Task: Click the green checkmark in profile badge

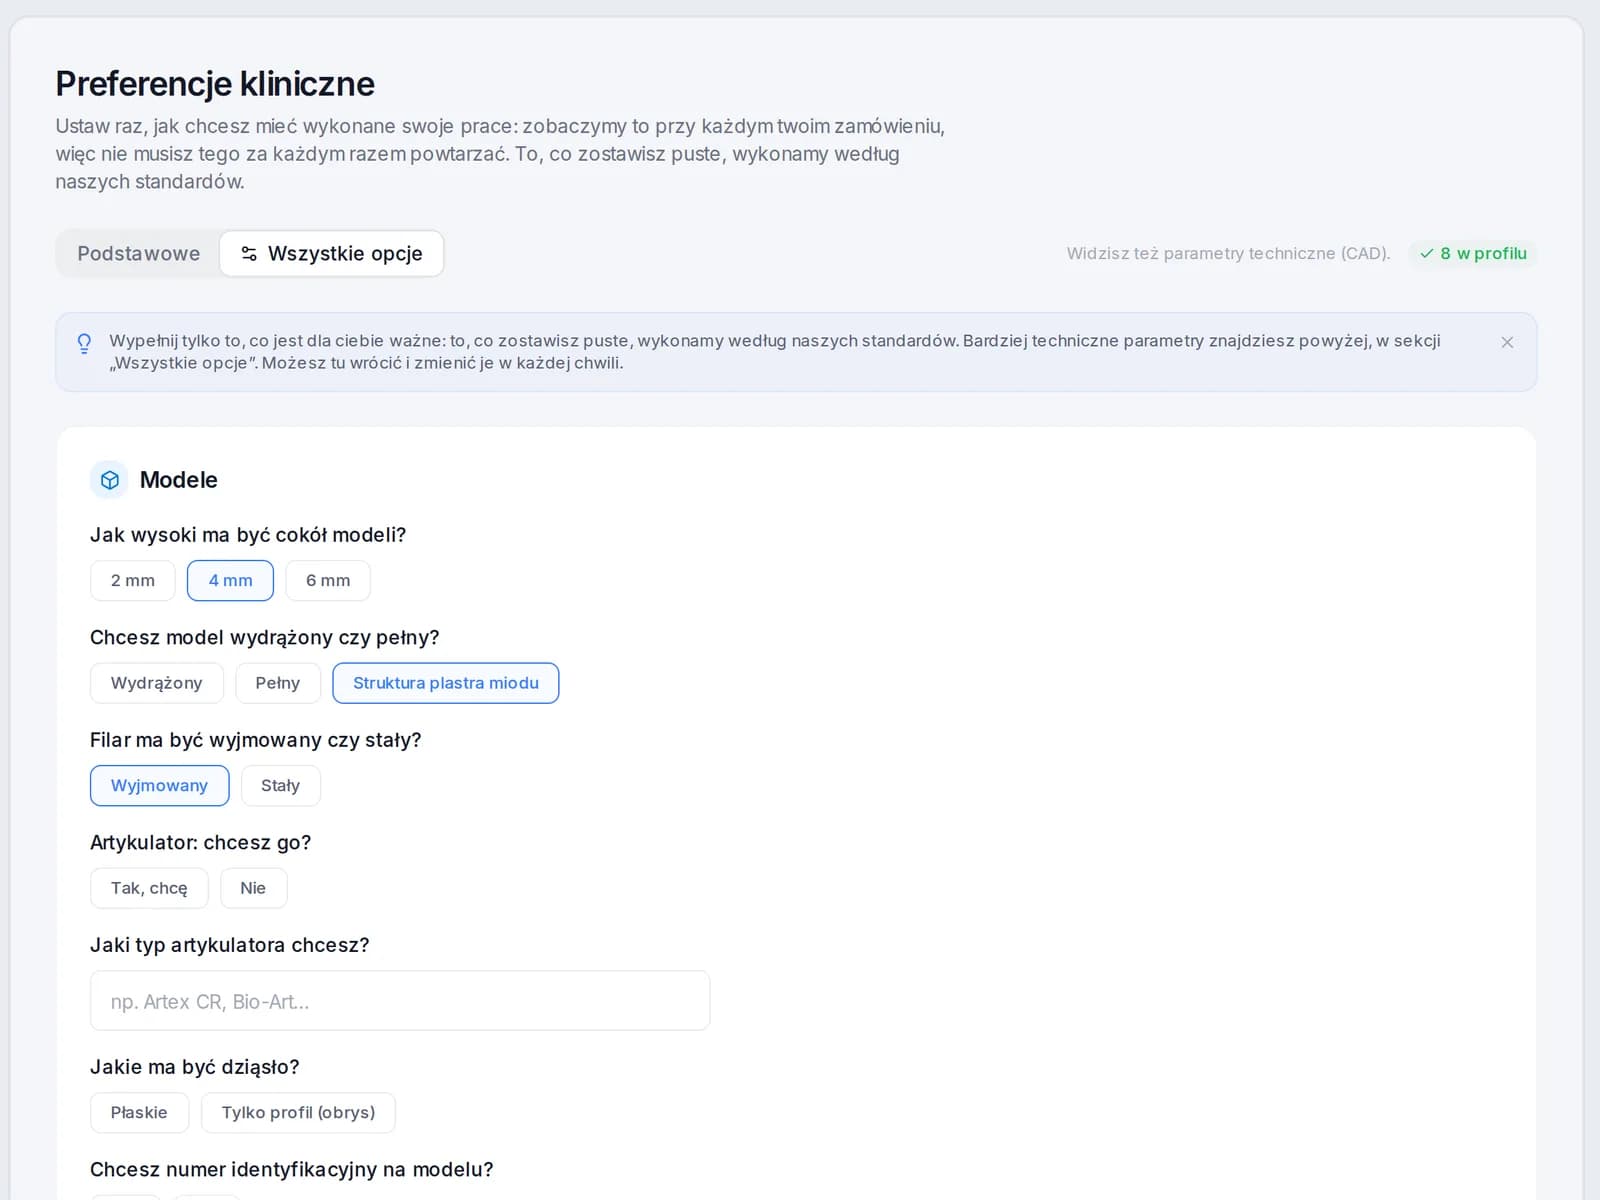Action: pyautogui.click(x=1426, y=254)
